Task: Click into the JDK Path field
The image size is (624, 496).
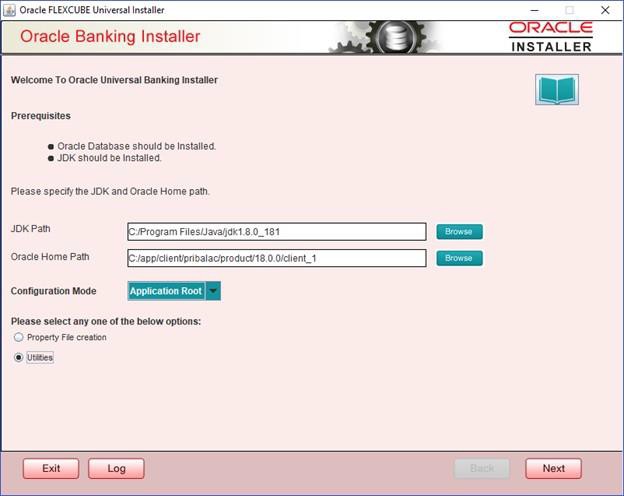Action: pyautogui.click(x=277, y=232)
